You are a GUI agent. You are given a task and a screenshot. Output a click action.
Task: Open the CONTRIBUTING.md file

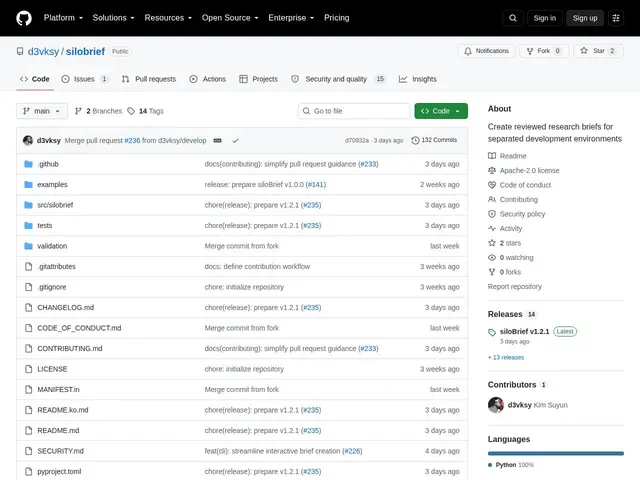click(70, 349)
